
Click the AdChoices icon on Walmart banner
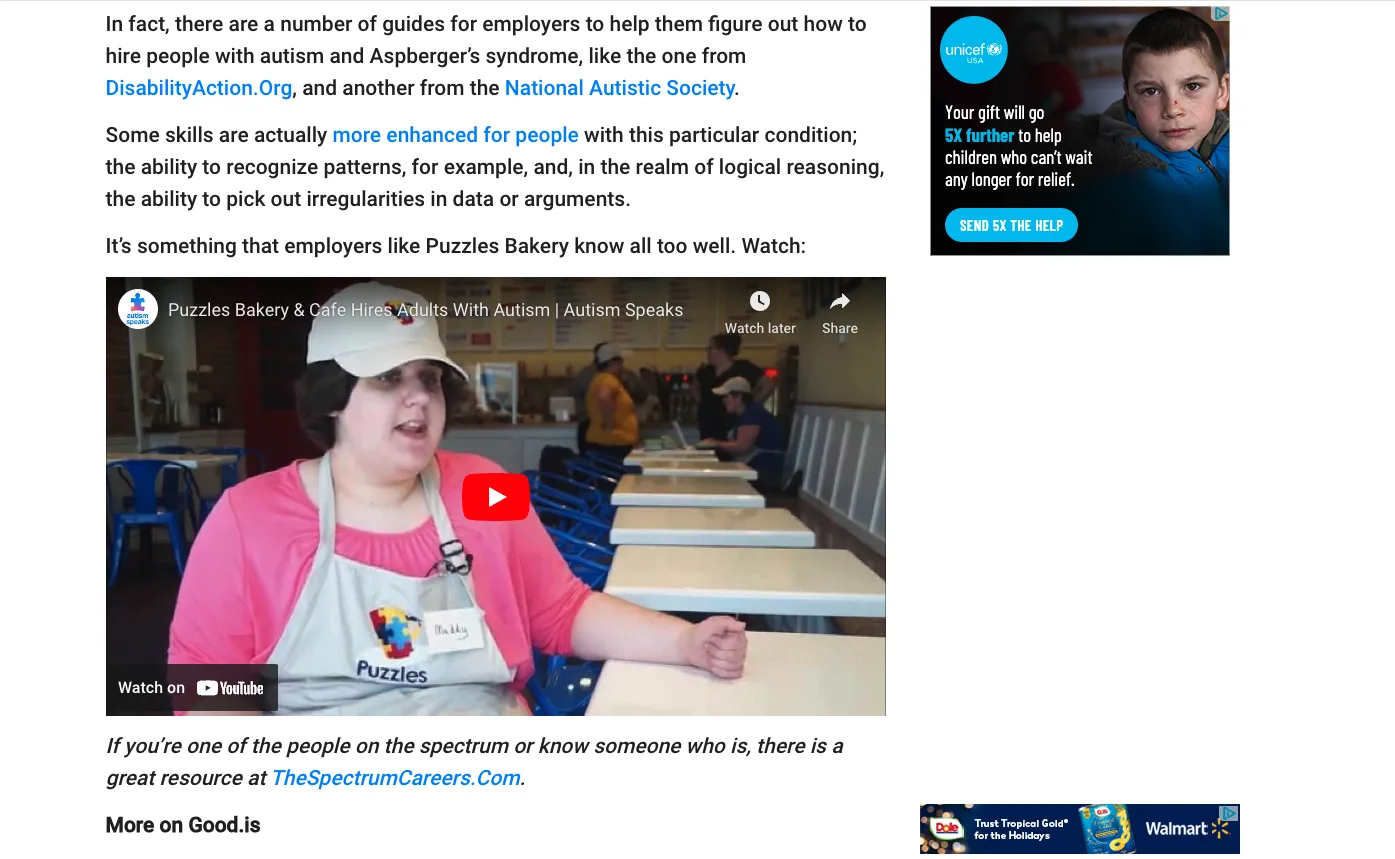(1231, 813)
